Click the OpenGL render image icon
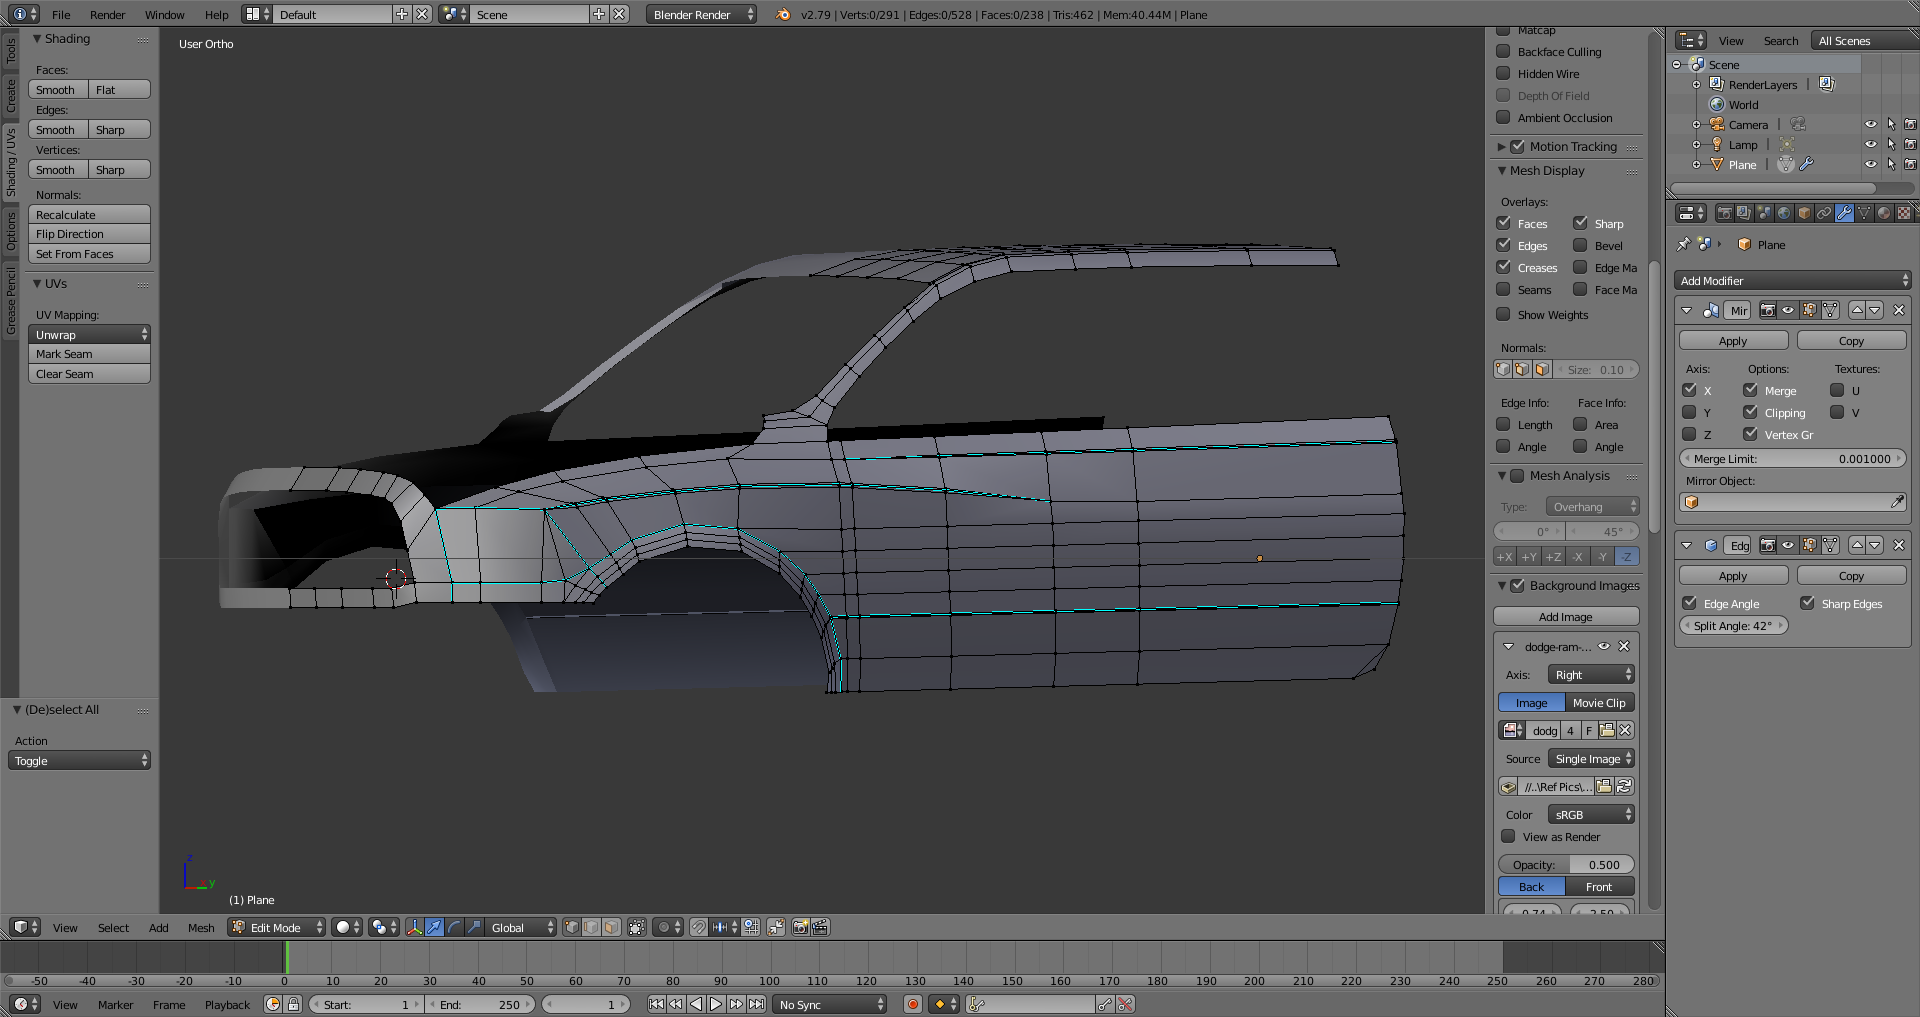This screenshot has height=1017, width=1920. click(x=800, y=927)
